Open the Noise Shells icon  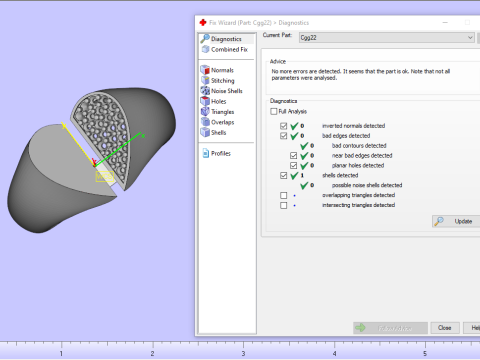pos(205,91)
